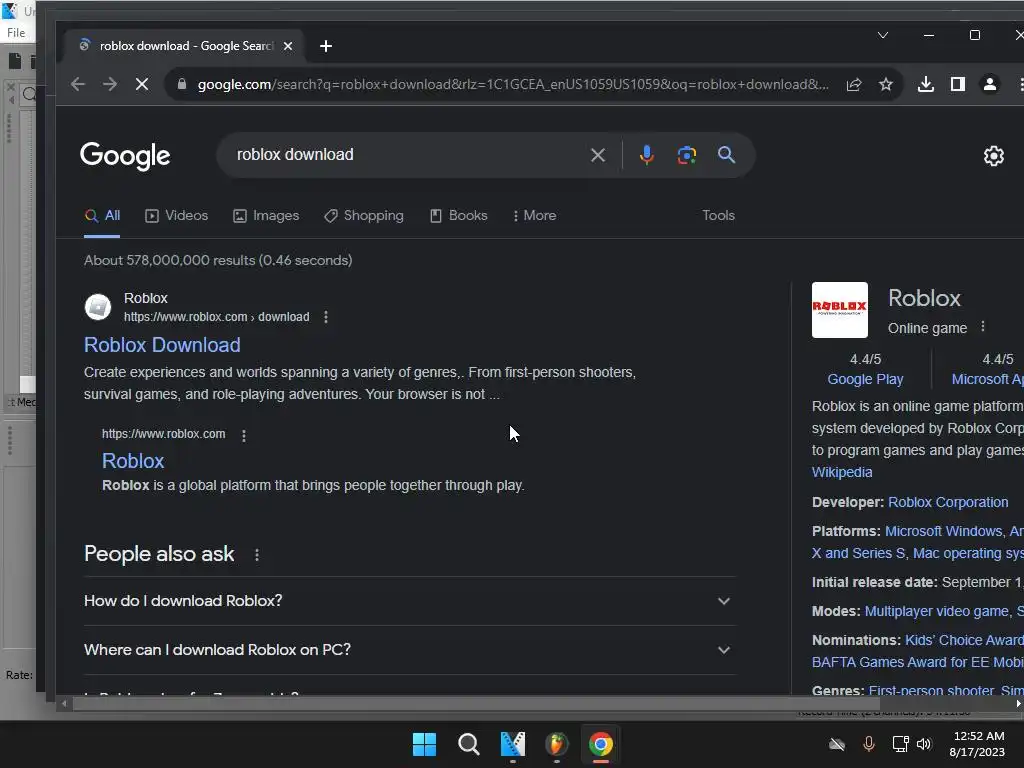Screen dimensions: 1024x768
Task: Expand Where can I download Roblox on PC?
Action: coord(409,650)
